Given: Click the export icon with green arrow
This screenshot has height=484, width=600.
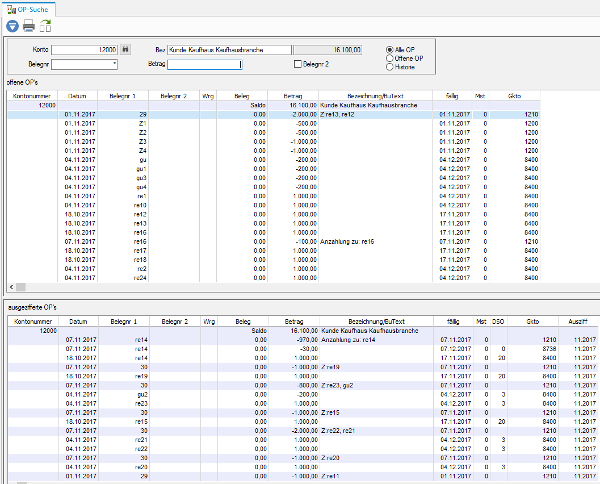Looking at the screenshot, I should pyautogui.click(x=46, y=26).
